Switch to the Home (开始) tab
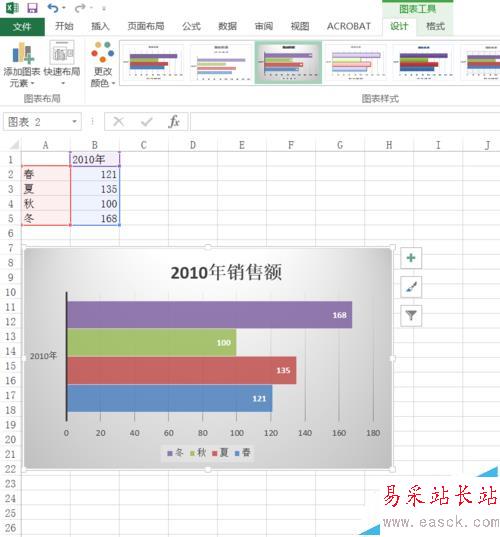500x537 pixels. [64, 26]
